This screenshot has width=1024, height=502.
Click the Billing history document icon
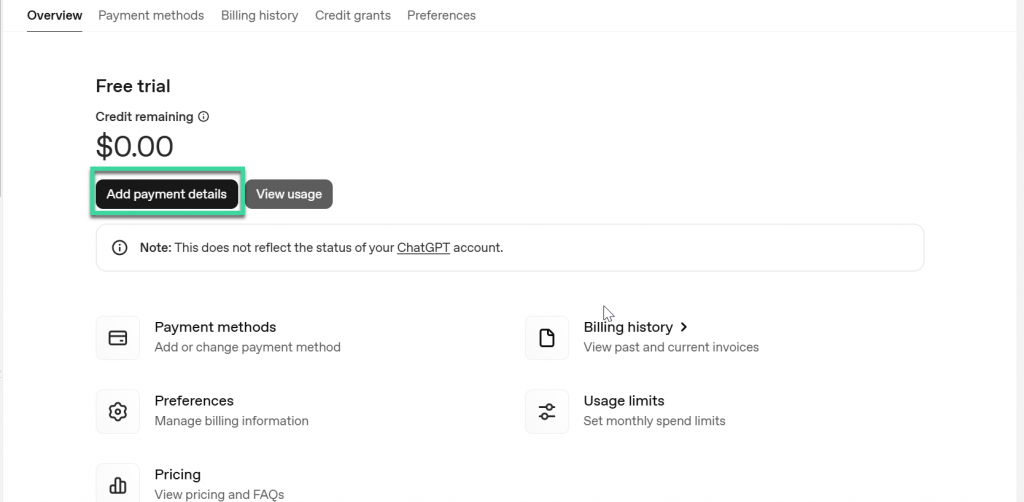coord(547,338)
